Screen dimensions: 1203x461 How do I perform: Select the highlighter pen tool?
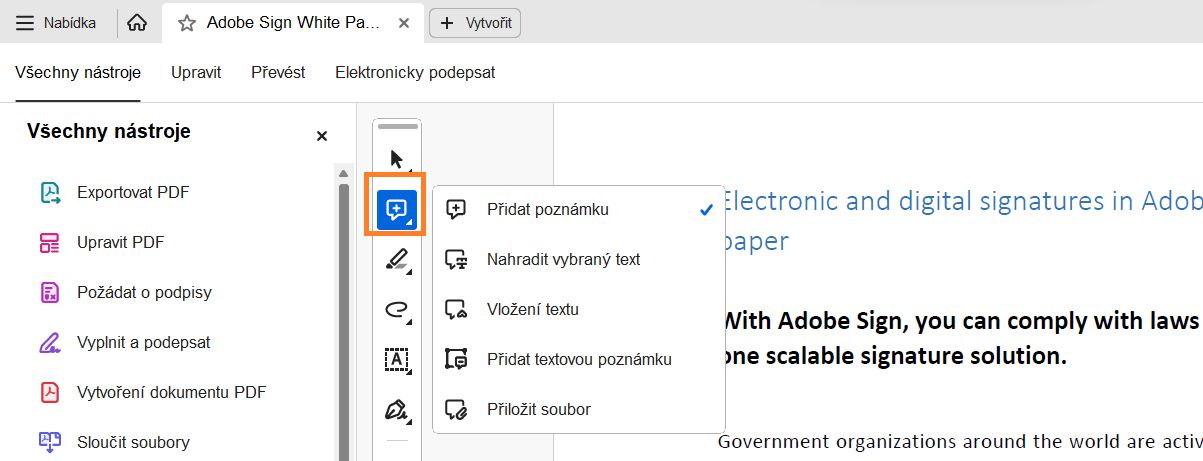pos(397,260)
